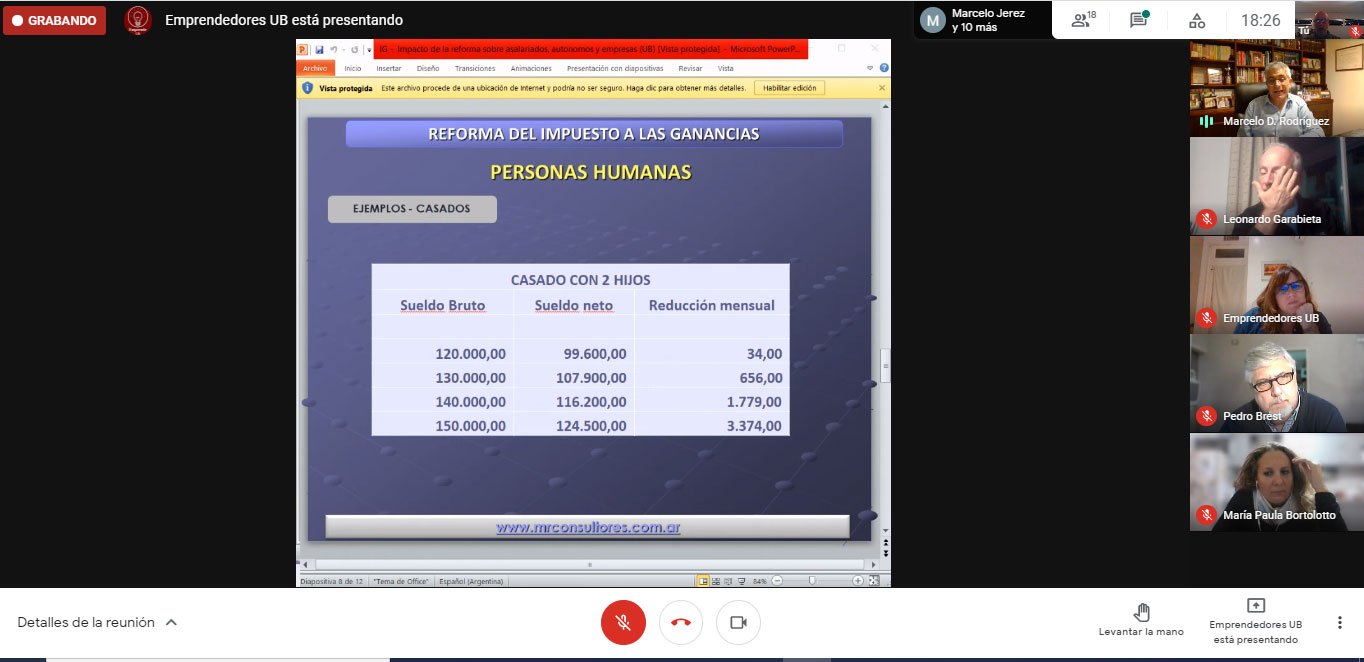Click the PowerPoint save disk icon
The image size is (1364, 662).
319,49
